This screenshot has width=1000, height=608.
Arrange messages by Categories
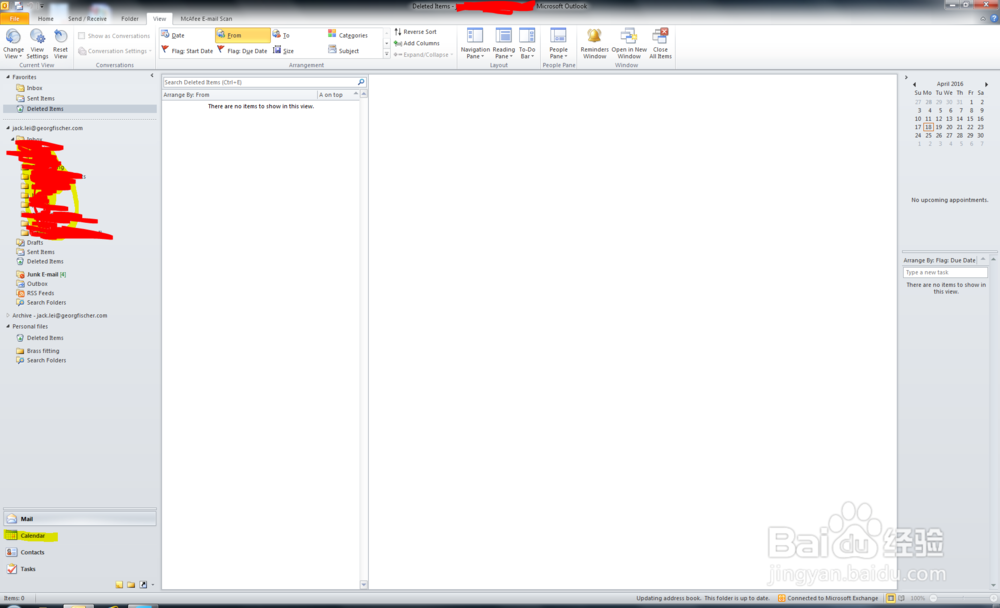click(348, 35)
